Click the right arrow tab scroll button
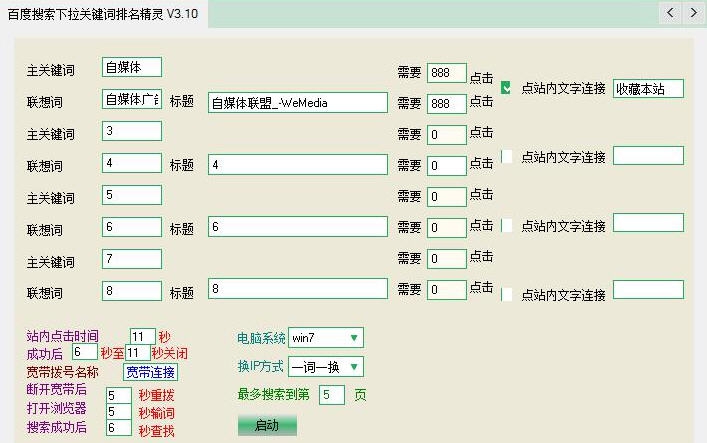Image resolution: width=707 pixels, height=443 pixels. click(x=693, y=13)
